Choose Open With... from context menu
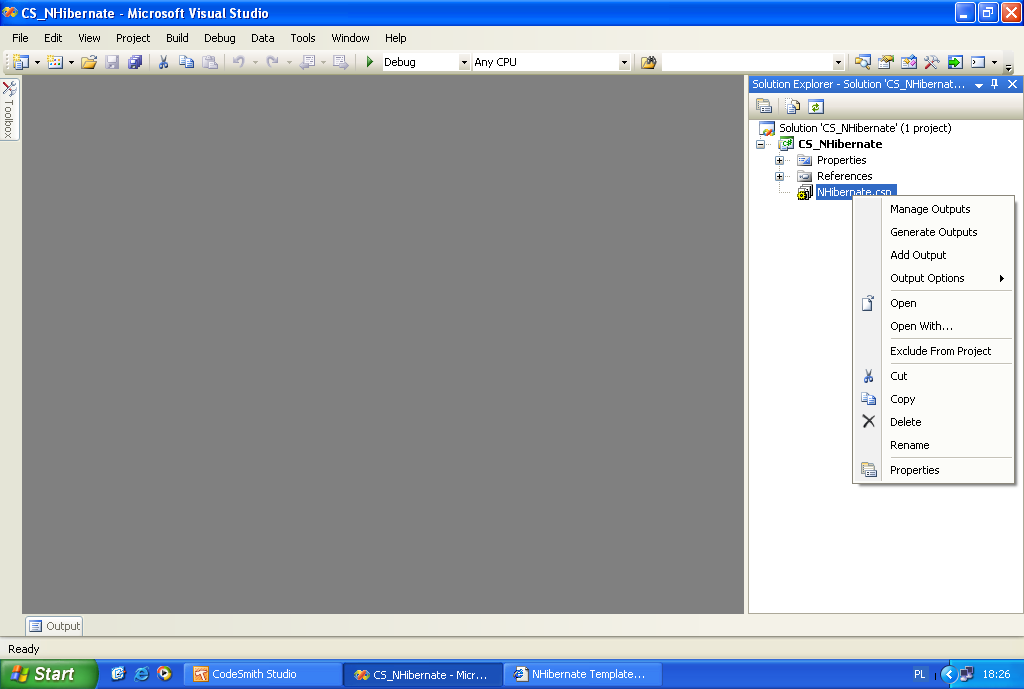 [x=935, y=326]
